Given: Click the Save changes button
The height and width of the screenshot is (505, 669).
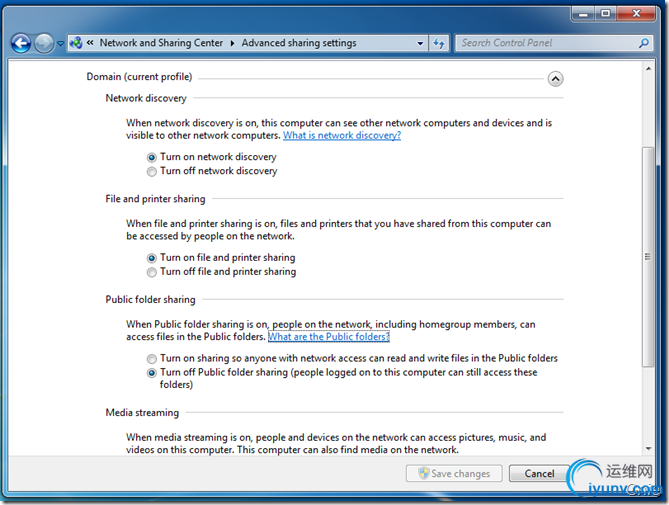Looking at the screenshot, I should click(x=454, y=473).
